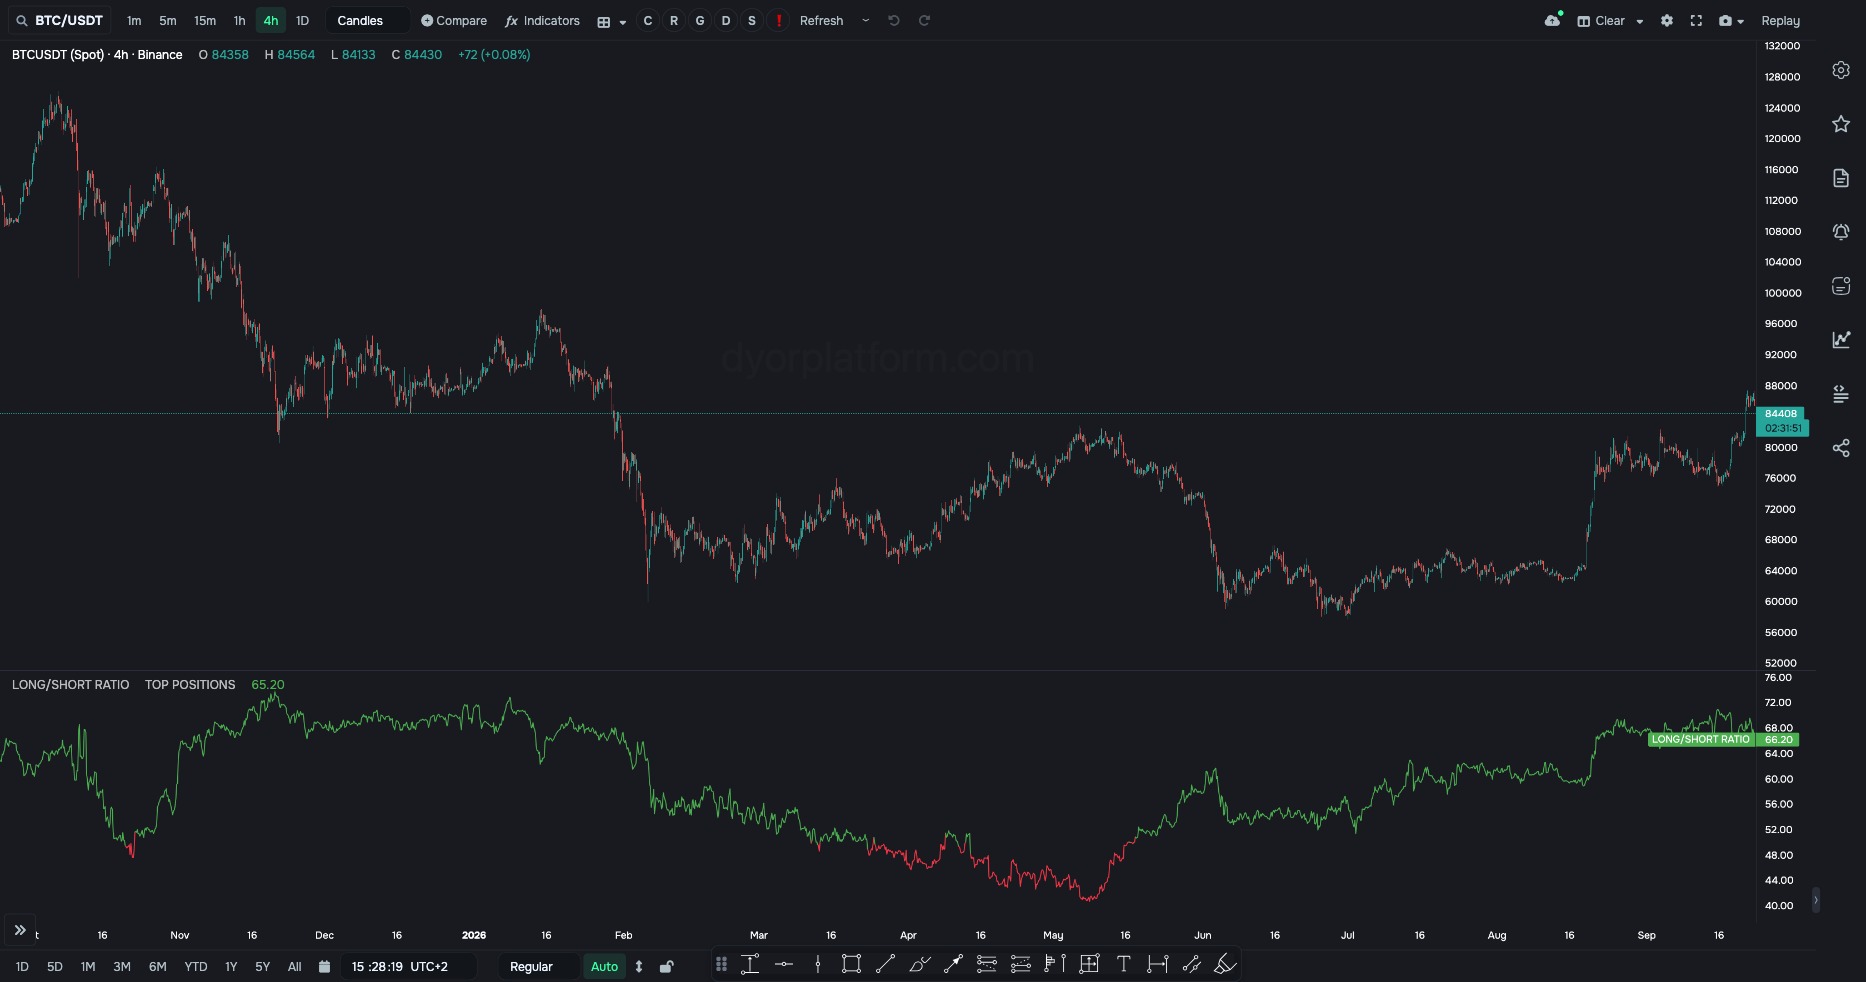Expand the Refresh interval chevron

pyautogui.click(x=866, y=20)
